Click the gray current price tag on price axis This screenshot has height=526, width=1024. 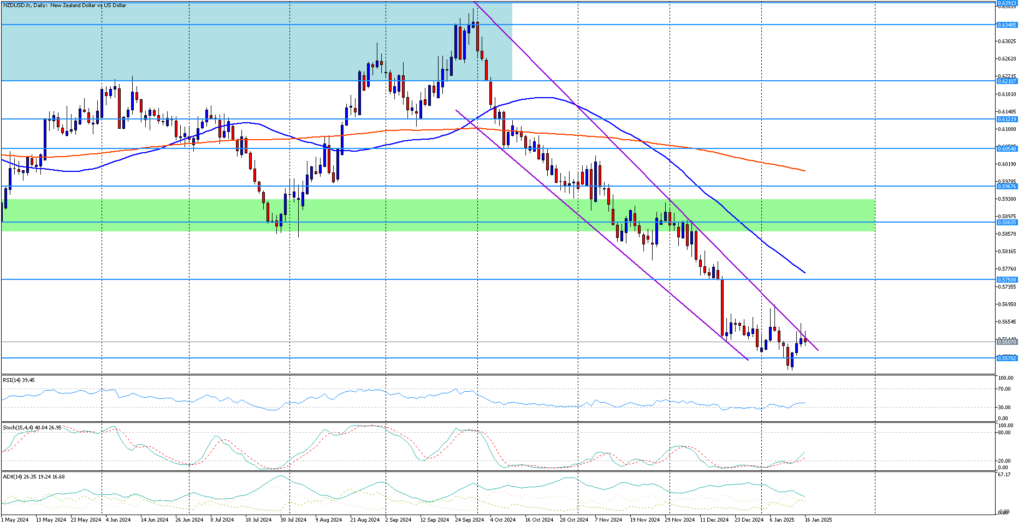click(1006, 342)
